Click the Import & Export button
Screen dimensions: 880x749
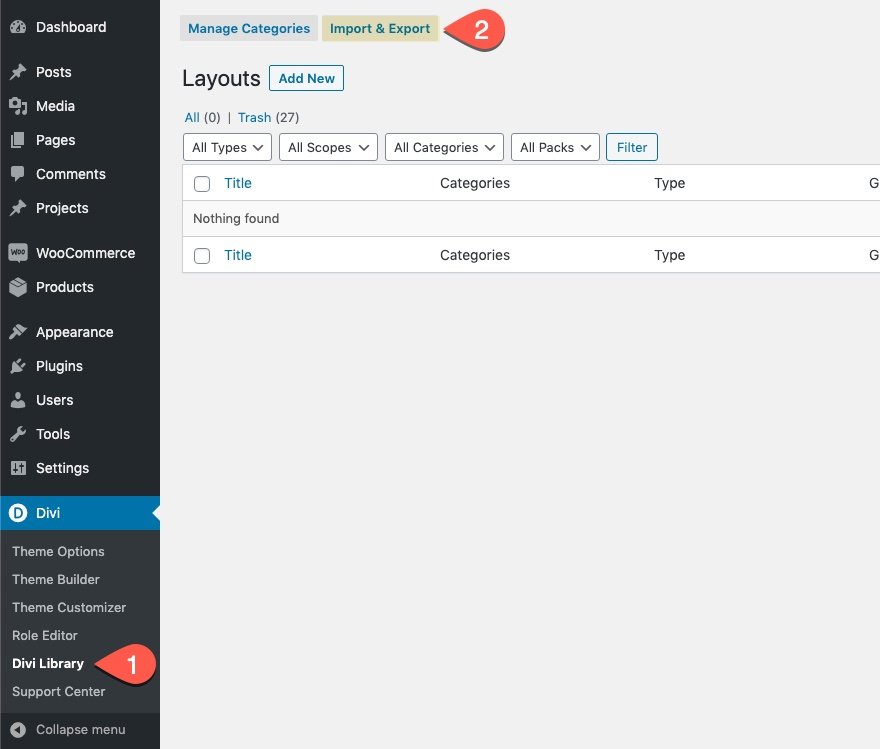tap(380, 28)
